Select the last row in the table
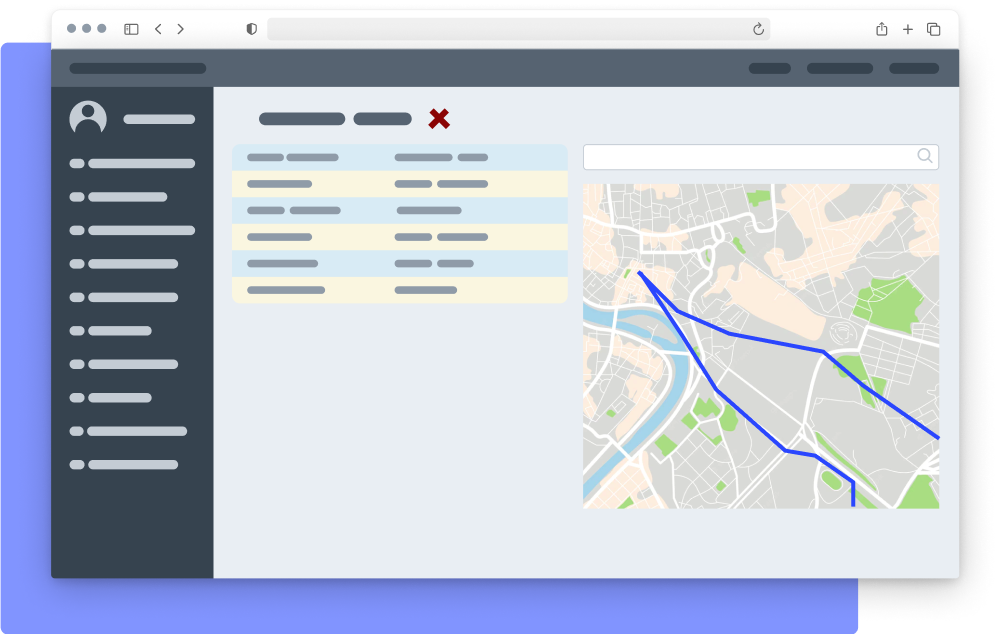The width and height of the screenshot is (1000, 634). click(399, 290)
